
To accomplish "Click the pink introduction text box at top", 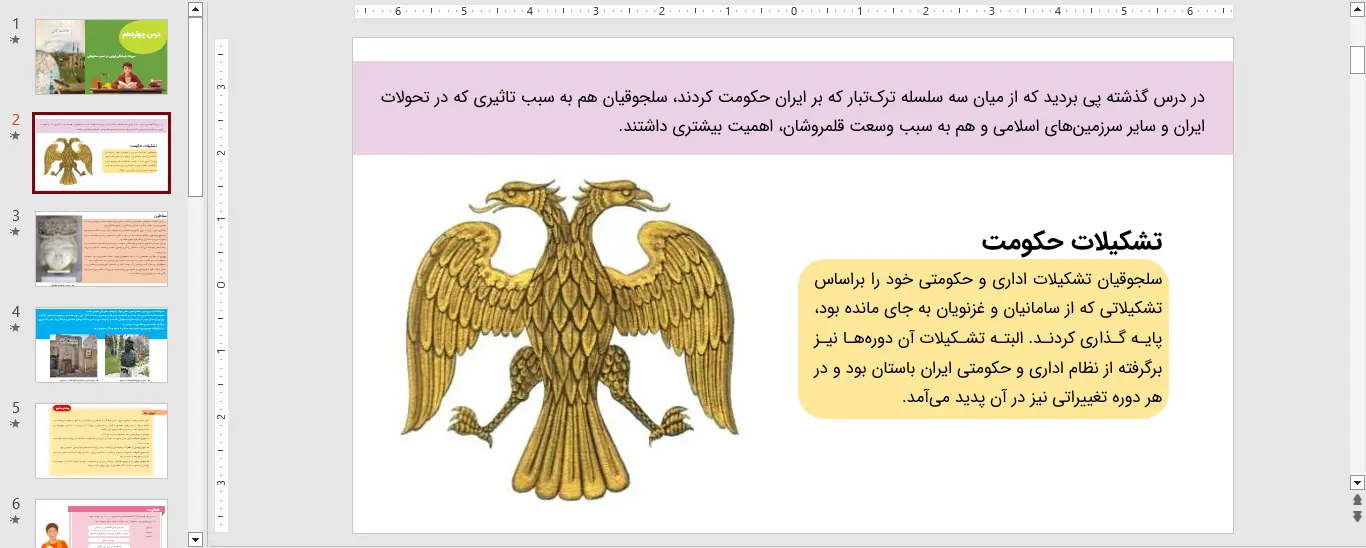I will pyautogui.click(x=793, y=108).
